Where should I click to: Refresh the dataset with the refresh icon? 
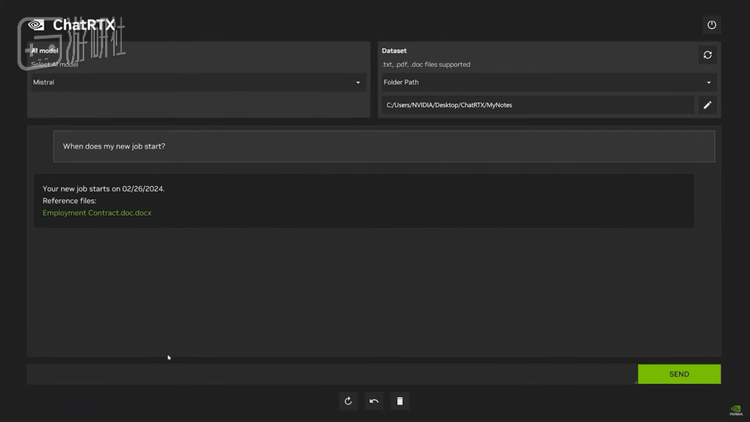click(707, 55)
